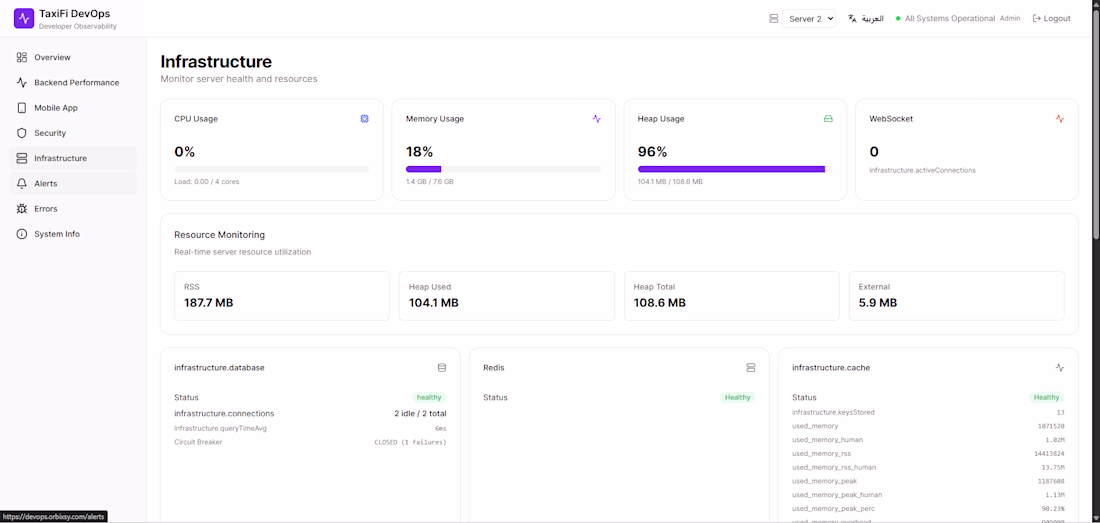Click the Healthy badge in cache card
1100x523 pixels.
pos(1047,398)
